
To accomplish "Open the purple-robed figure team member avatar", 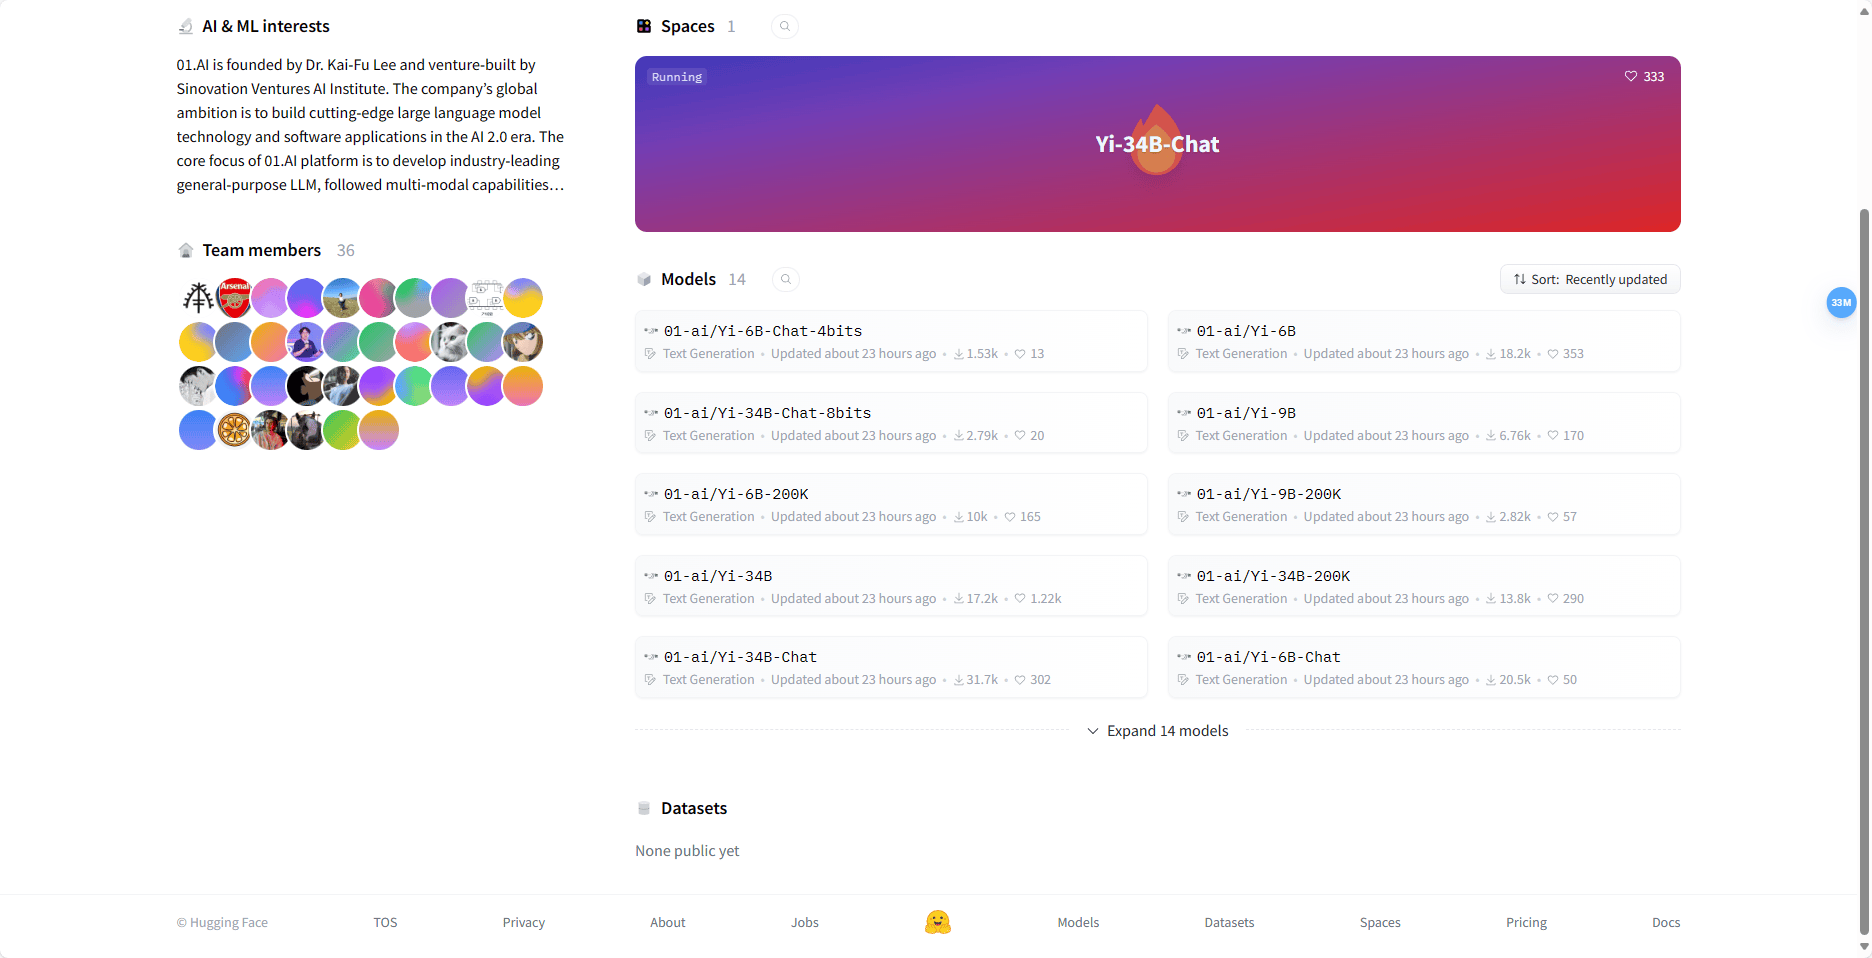I will [306, 342].
